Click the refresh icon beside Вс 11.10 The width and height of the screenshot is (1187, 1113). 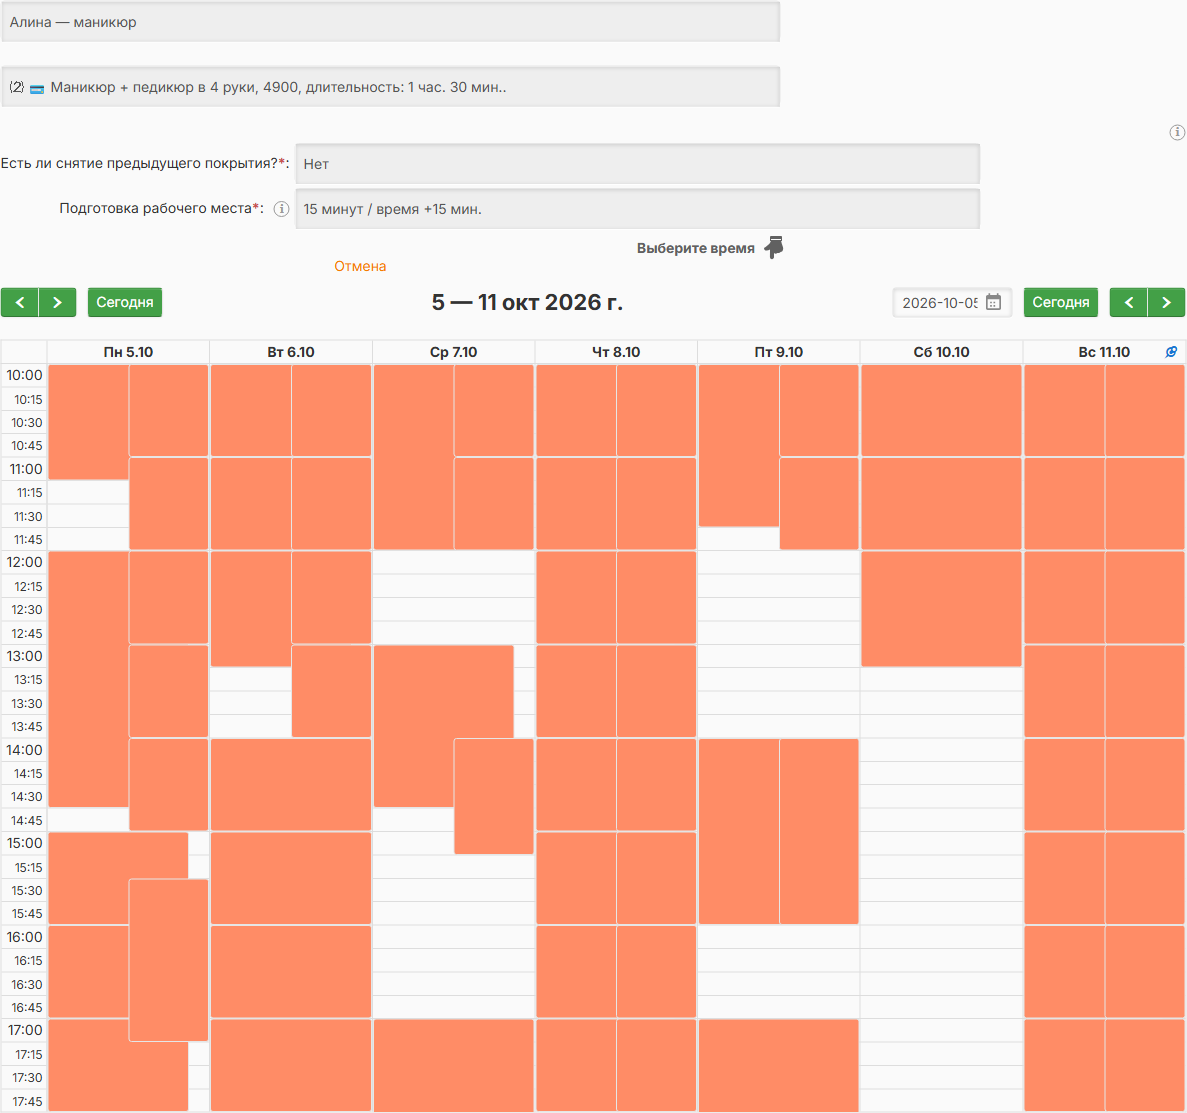coord(1171,352)
